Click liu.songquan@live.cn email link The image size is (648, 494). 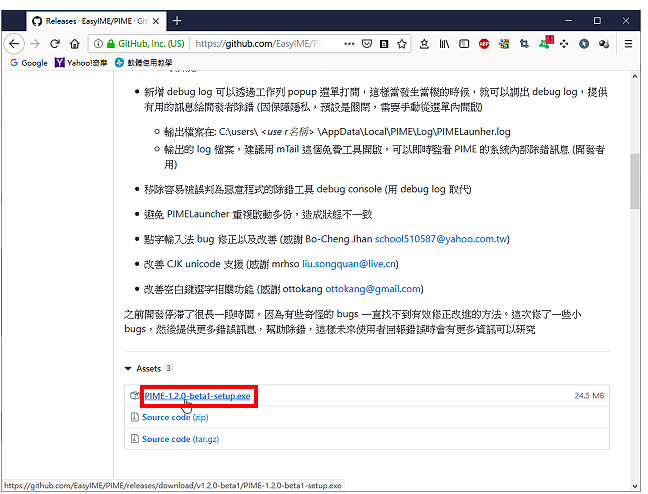tap(349, 264)
